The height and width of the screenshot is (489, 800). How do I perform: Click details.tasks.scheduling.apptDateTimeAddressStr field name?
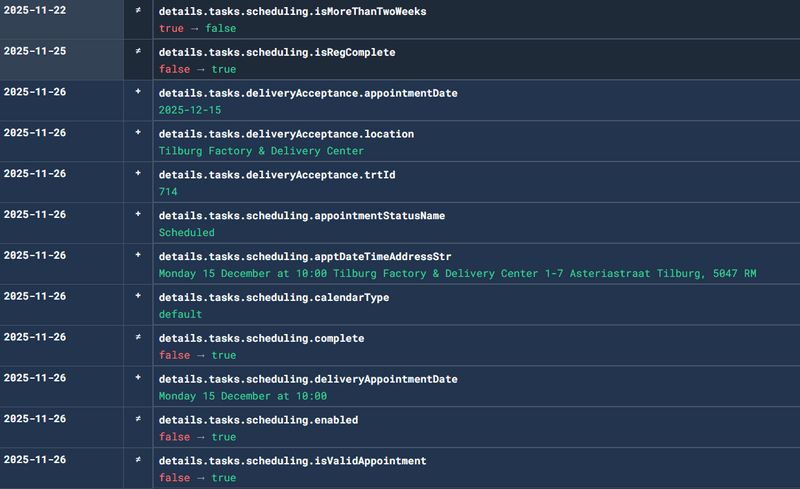[x=305, y=256]
